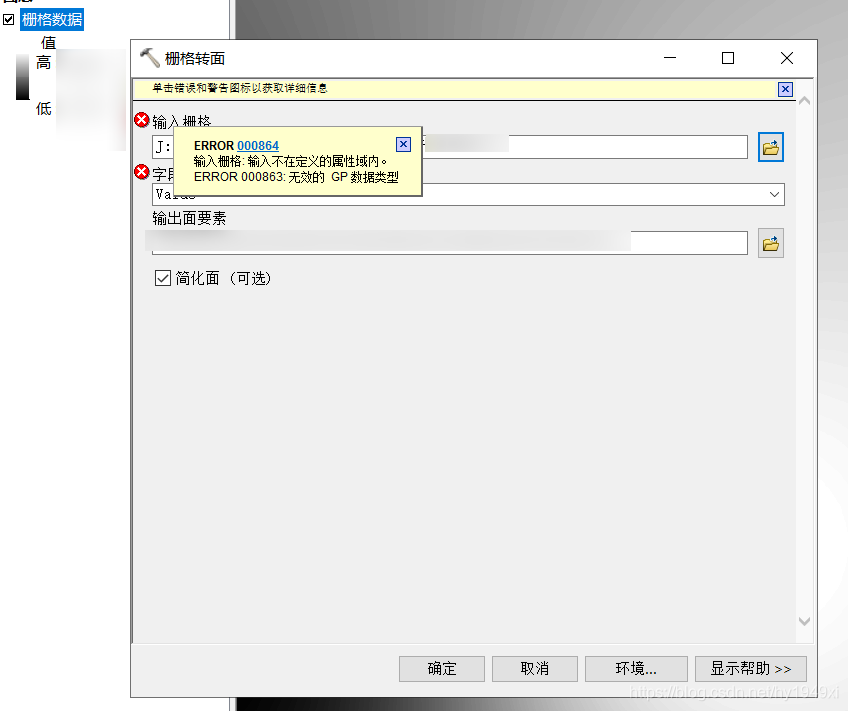Select the 栅格数据 layer in table of contents

tap(52, 19)
